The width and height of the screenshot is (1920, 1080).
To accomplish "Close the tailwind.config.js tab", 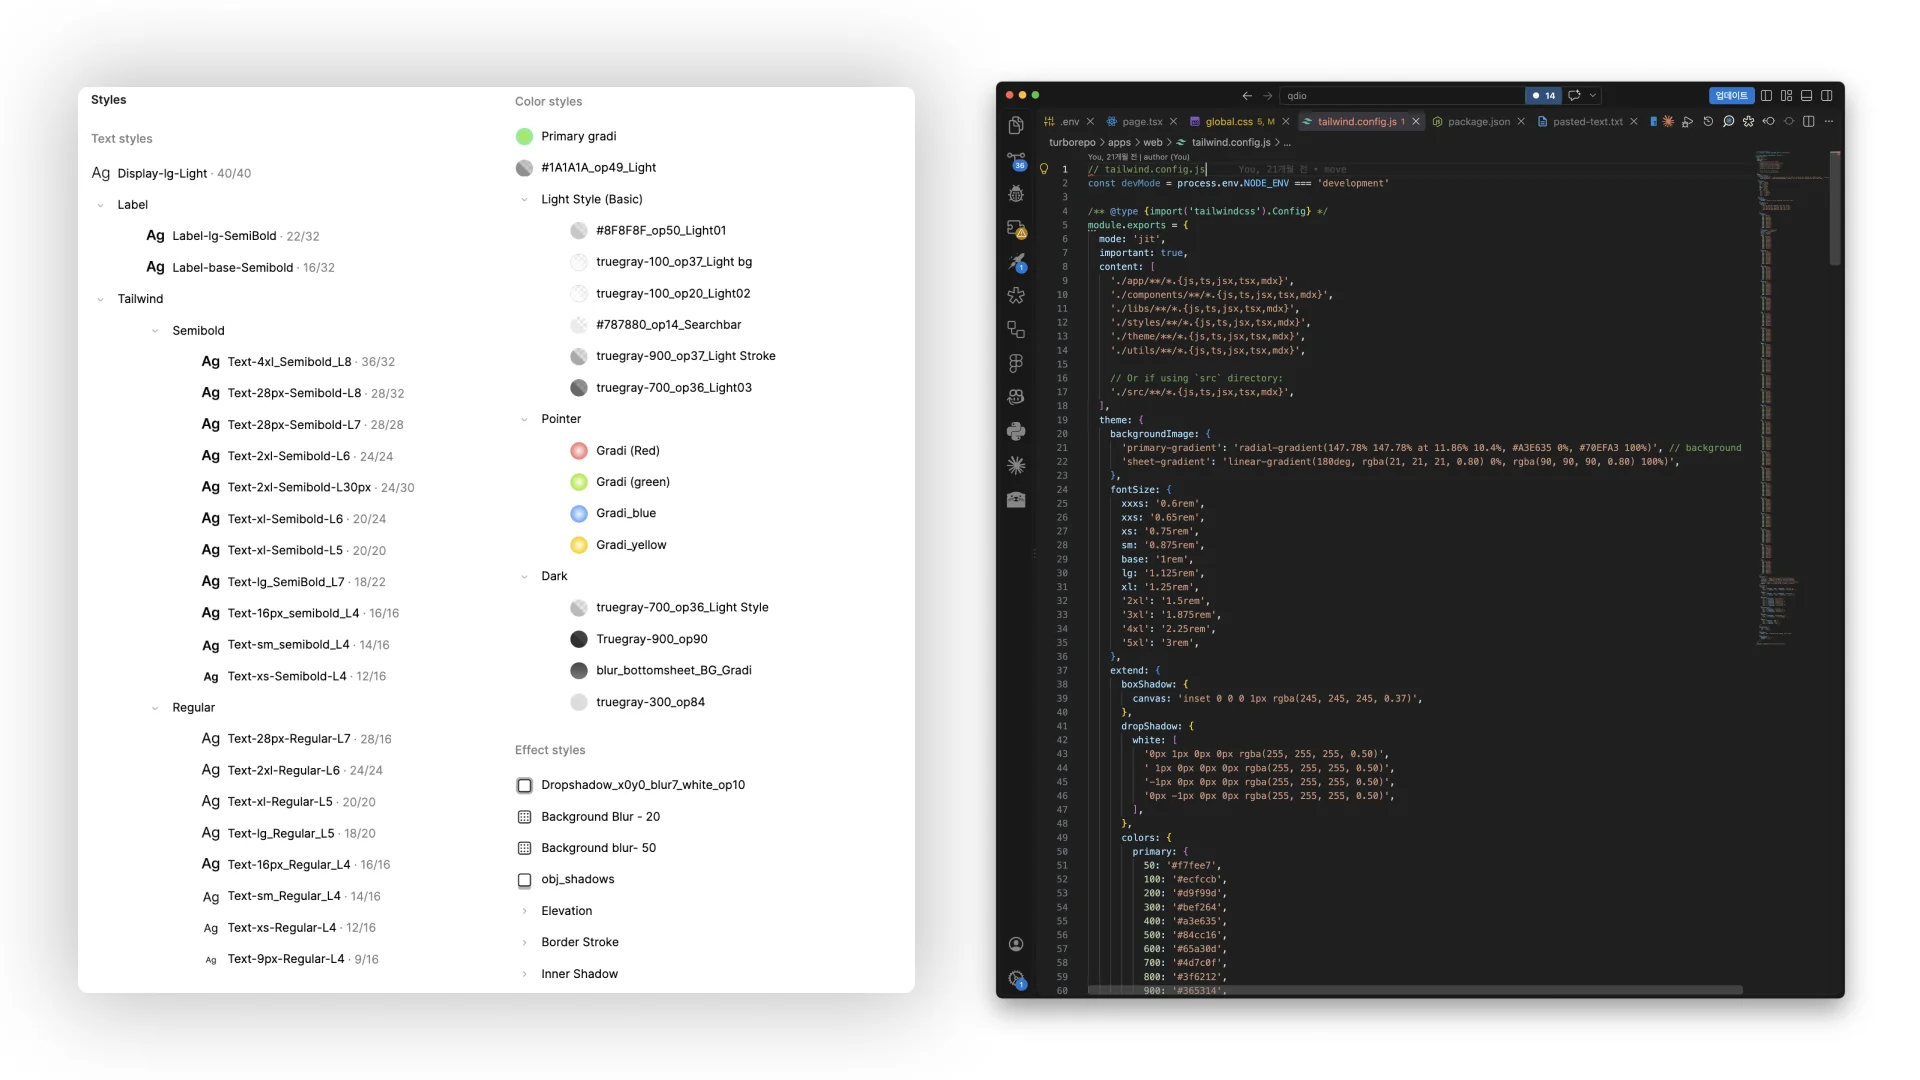I will [1416, 122].
